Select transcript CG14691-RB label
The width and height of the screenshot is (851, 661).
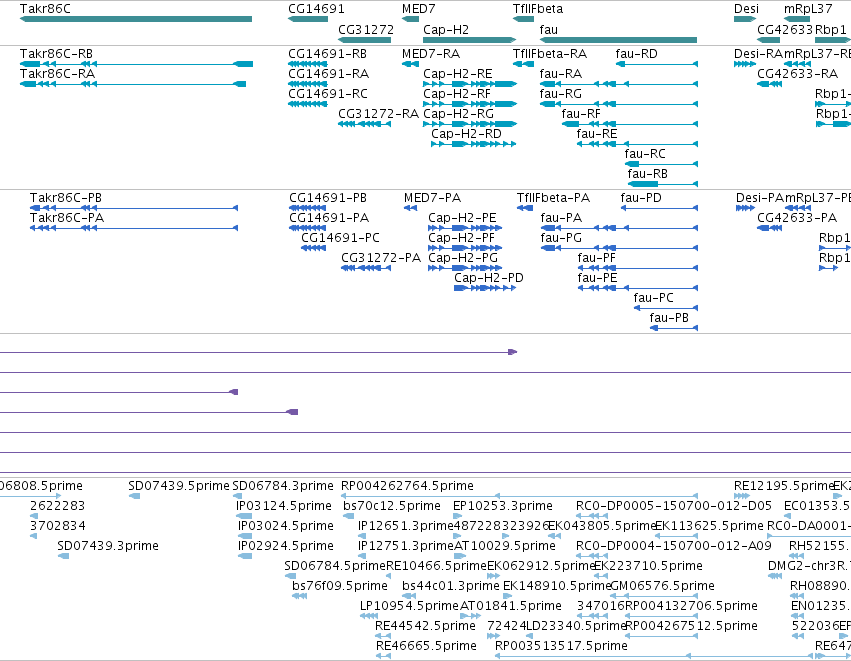(327, 54)
